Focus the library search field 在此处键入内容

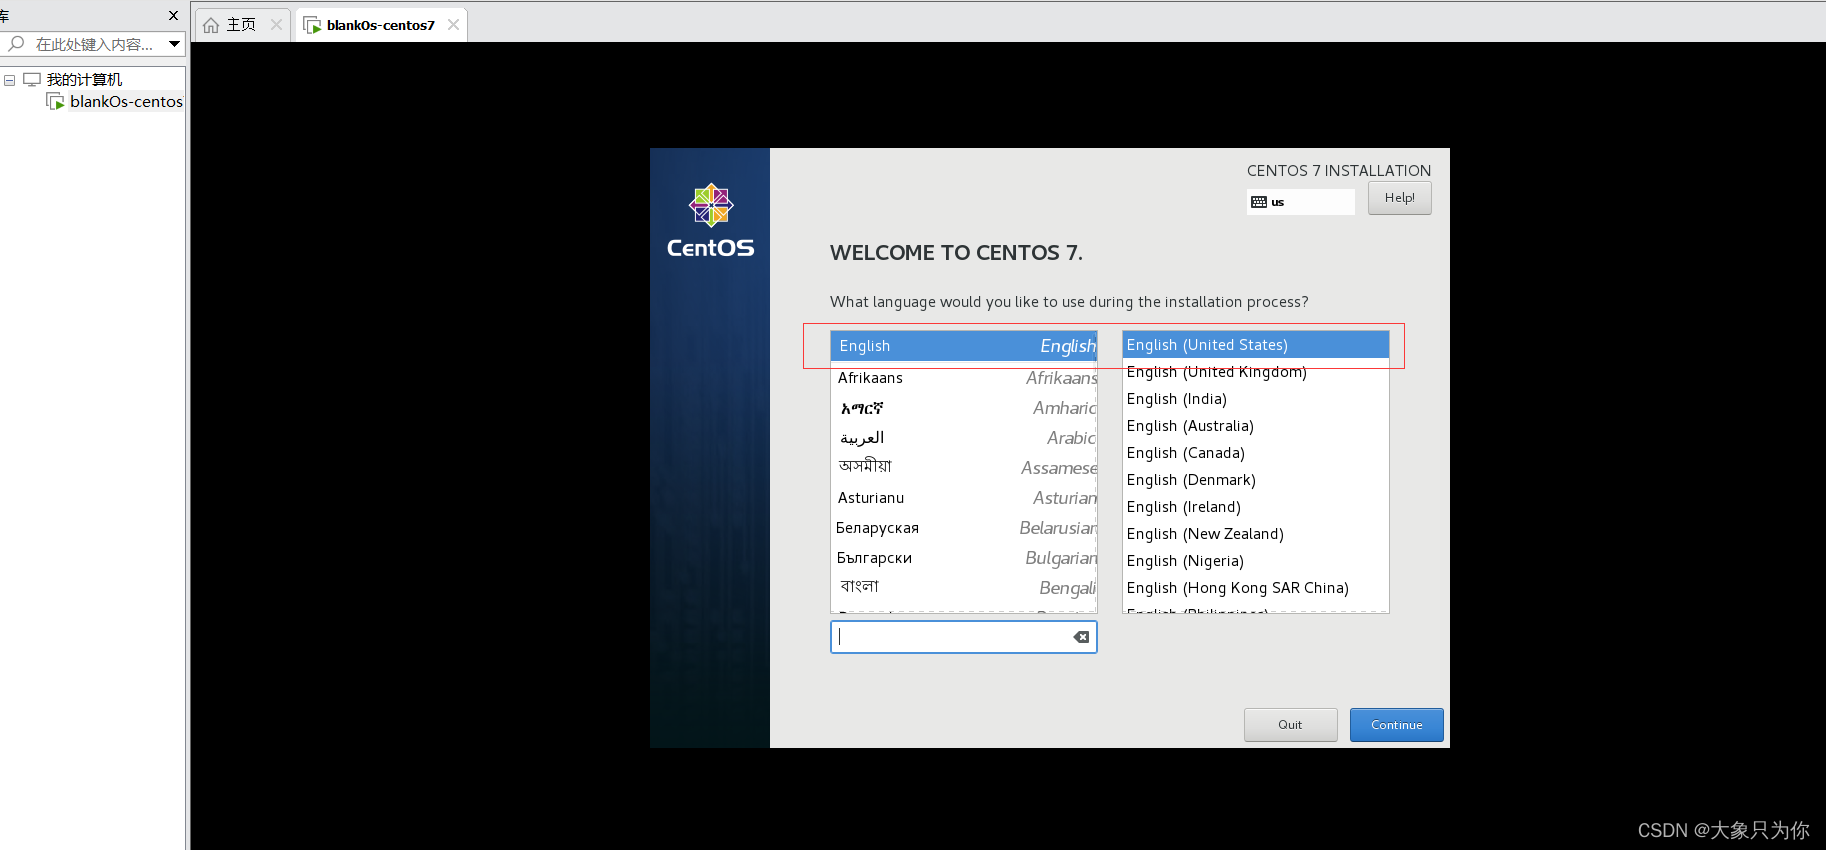[x=94, y=44]
